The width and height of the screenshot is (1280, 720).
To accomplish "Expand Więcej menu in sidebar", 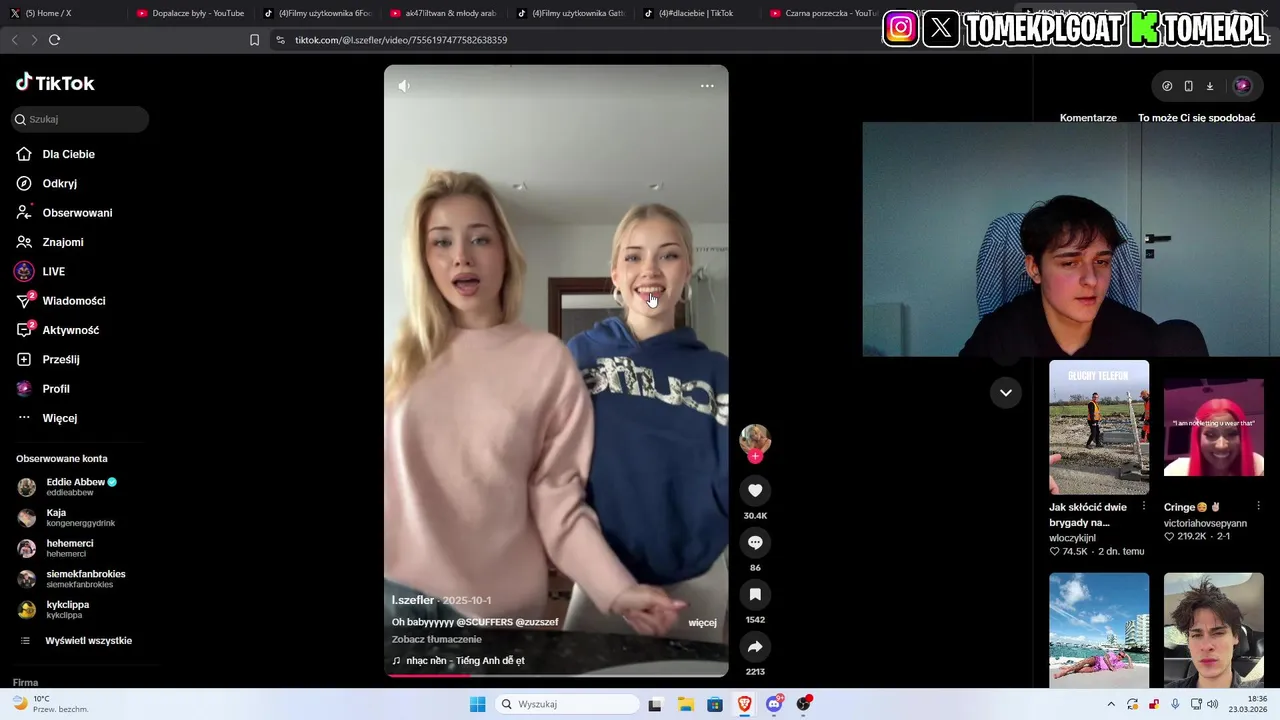I will pos(47,418).
